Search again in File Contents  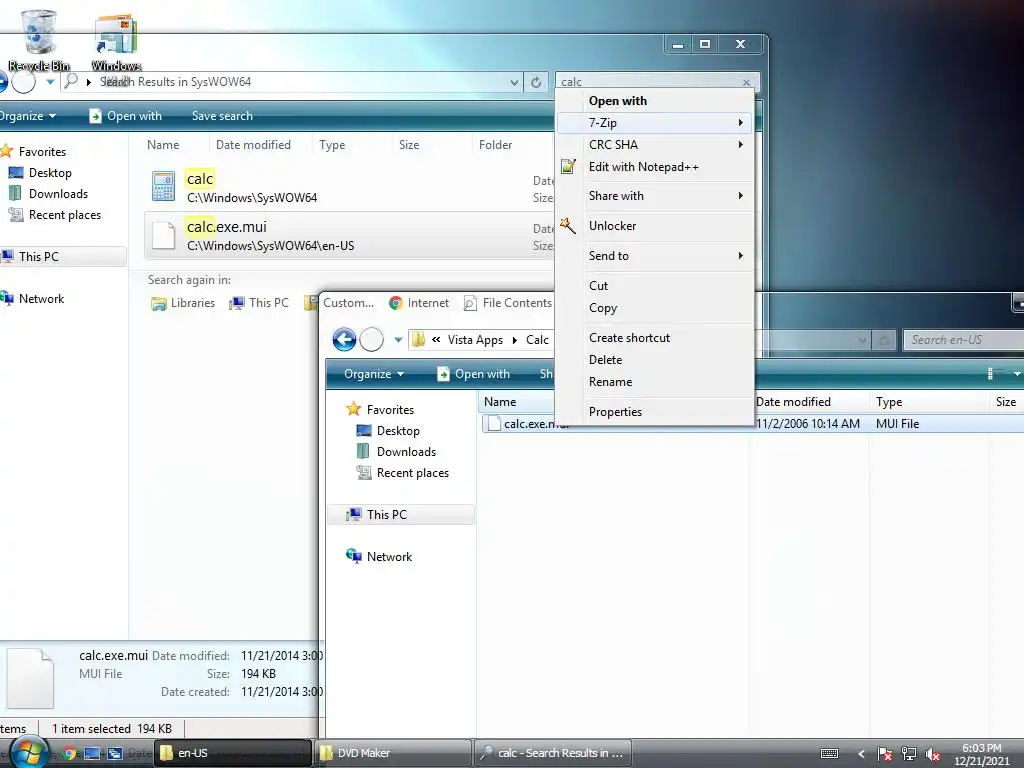tap(507, 303)
